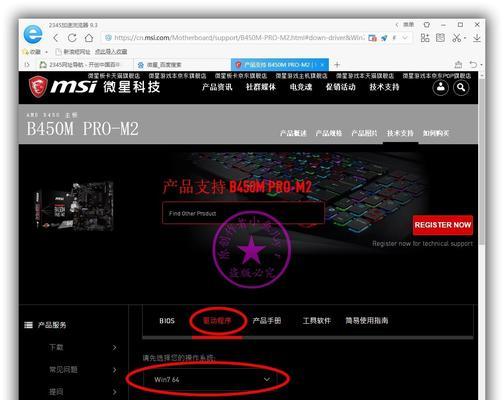This screenshot has width=504, height=400.
Task: Open 微星游戏本京东POP旗舰店 top link
Action: click(437, 76)
